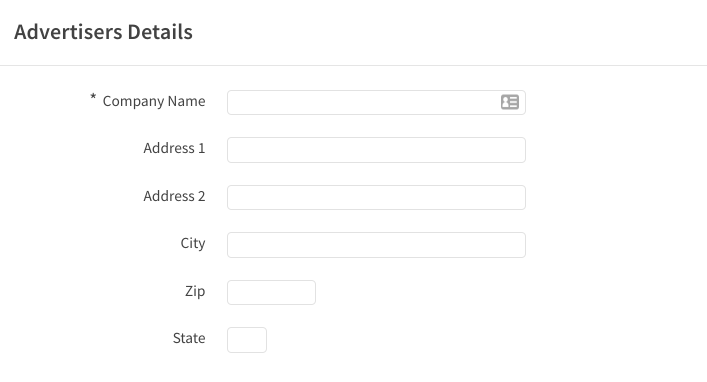Select the Address 2 label
This screenshot has width=707, height=382.
(x=174, y=196)
